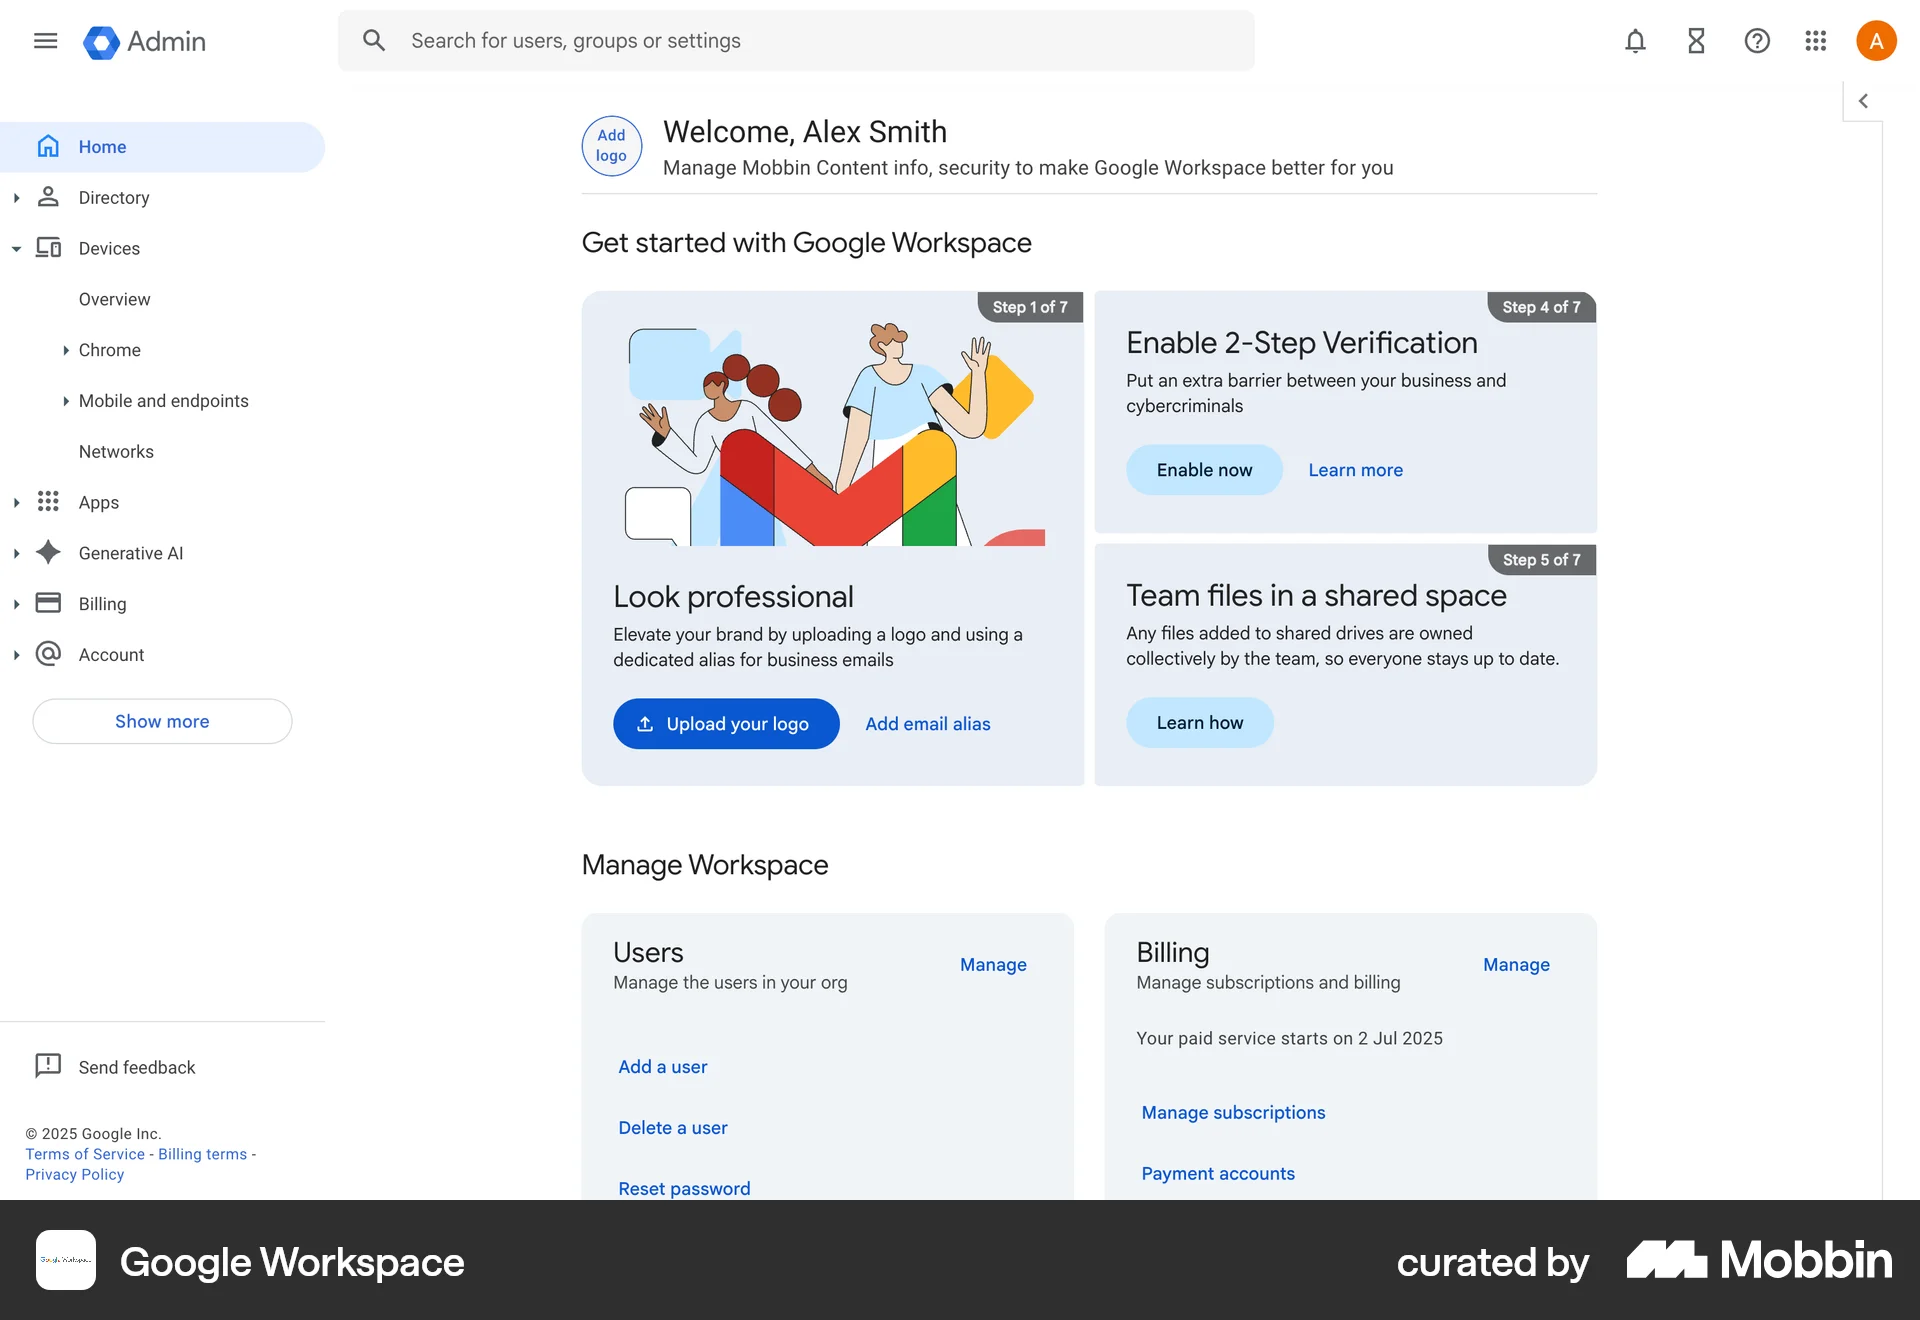Click the account avatar circle
1920x1320 pixels.
[x=1876, y=40]
